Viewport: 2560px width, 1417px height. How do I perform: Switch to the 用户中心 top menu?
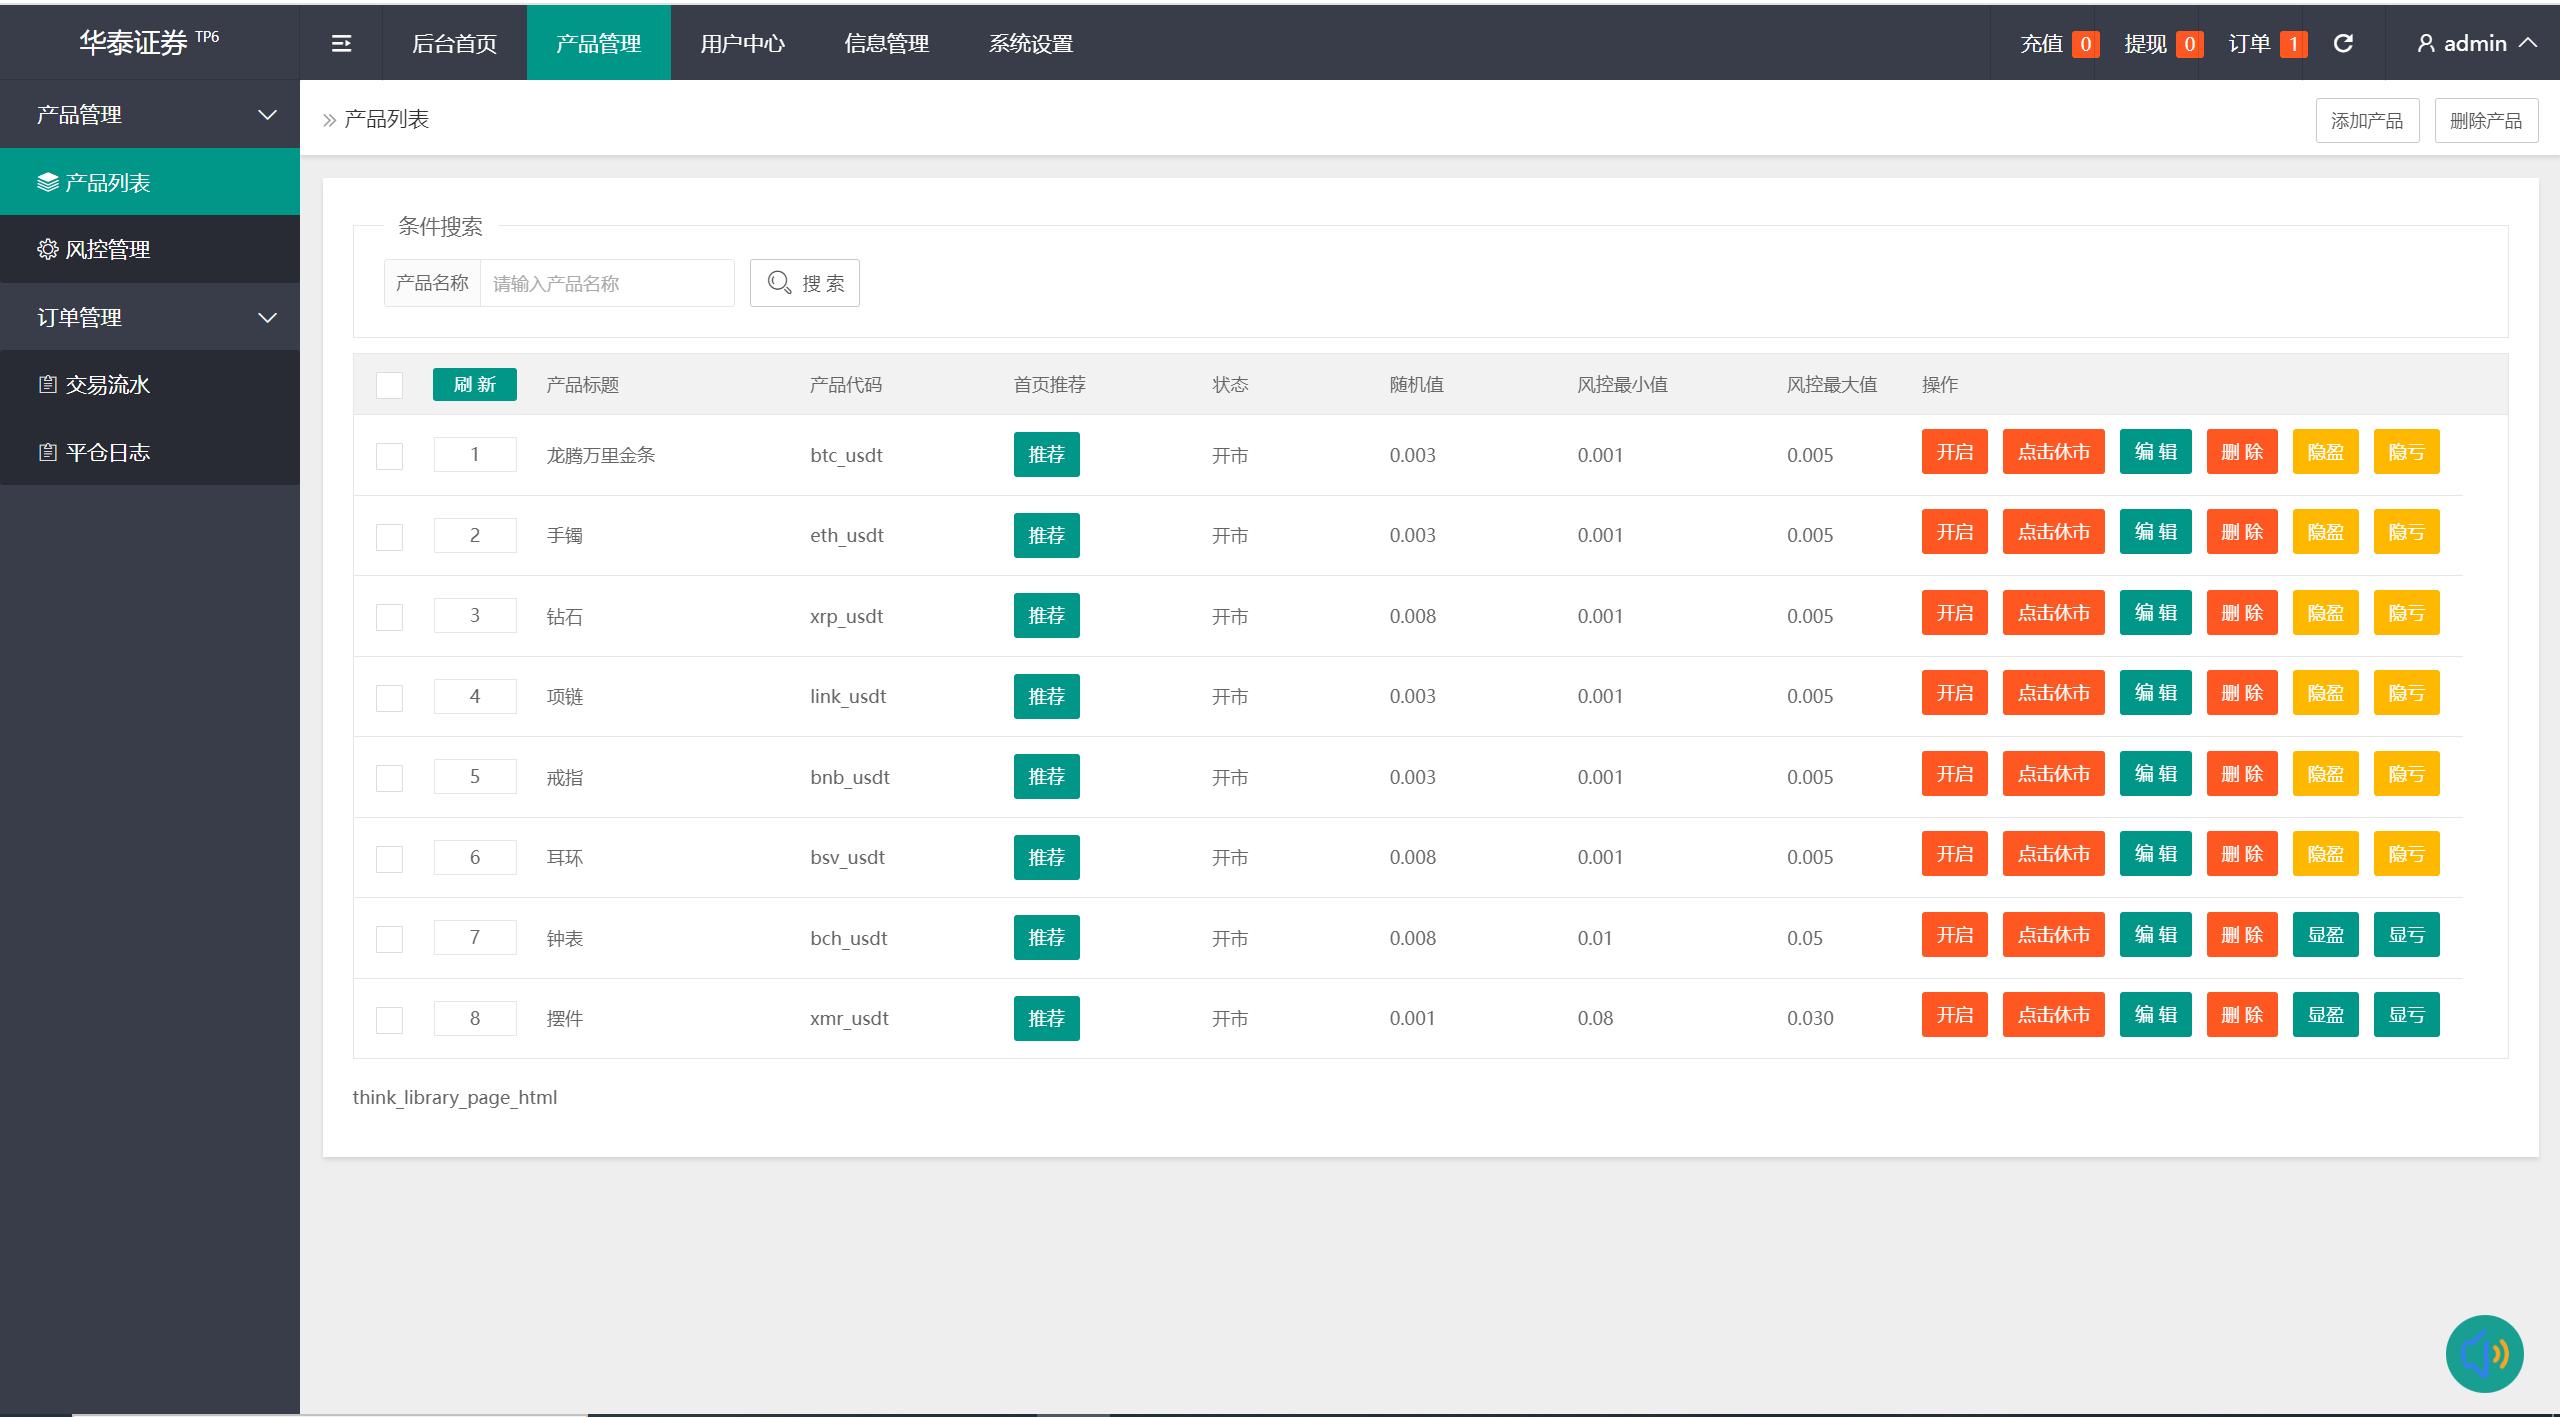click(742, 43)
